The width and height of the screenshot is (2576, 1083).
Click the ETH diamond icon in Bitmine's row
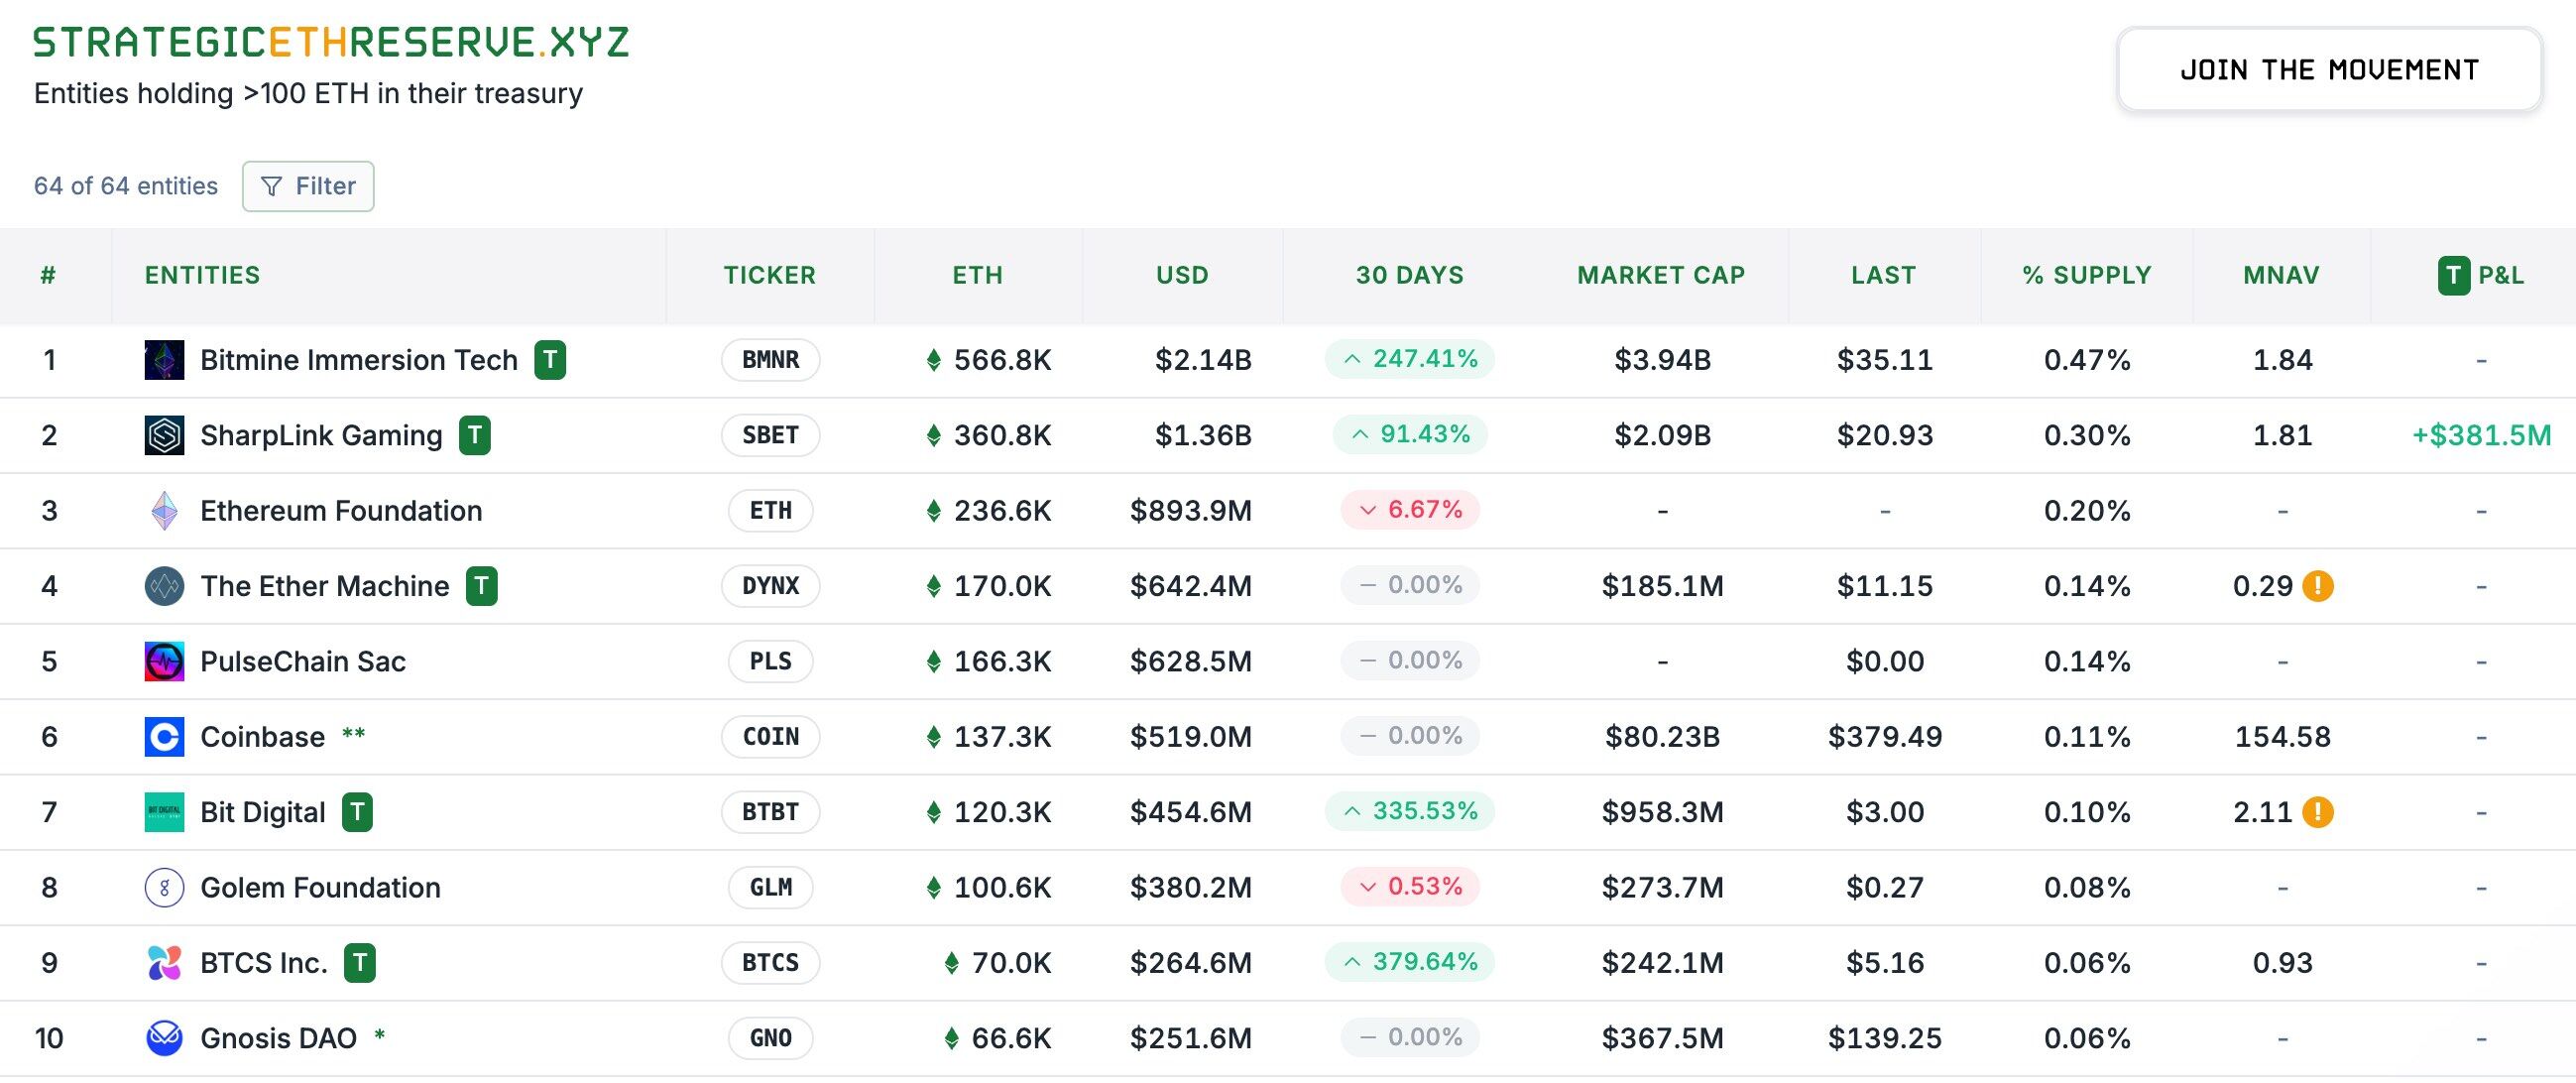click(x=934, y=360)
